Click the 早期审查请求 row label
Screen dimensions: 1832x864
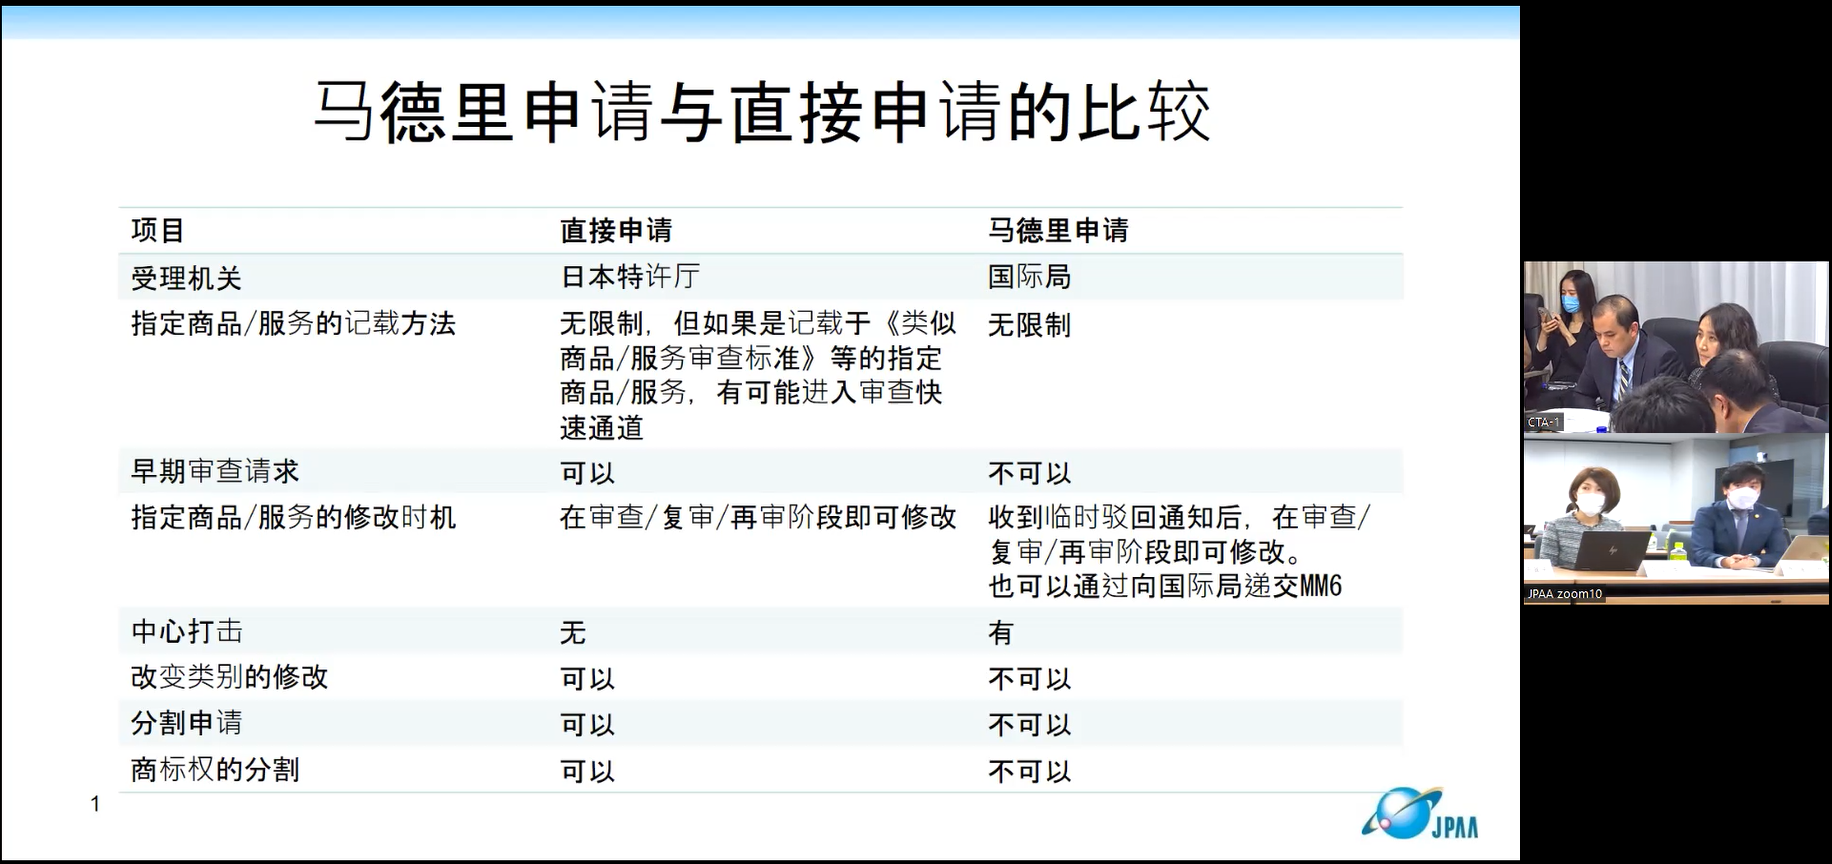[x=215, y=471]
